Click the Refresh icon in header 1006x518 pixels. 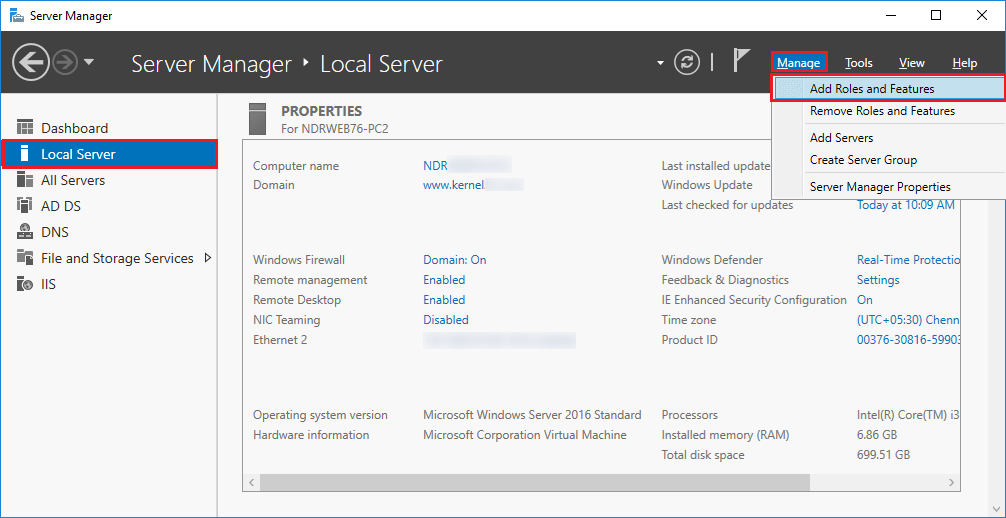[x=687, y=62]
